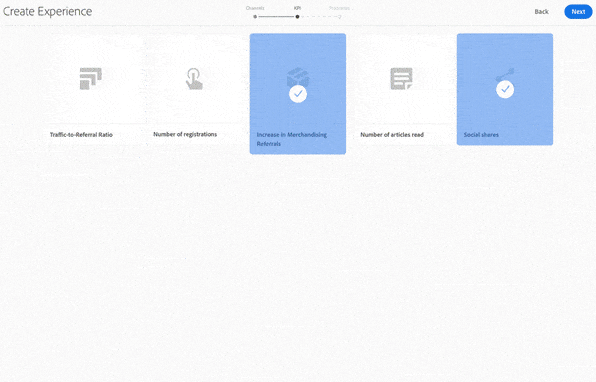The width and height of the screenshot is (596, 382).
Task: Select the KPI step marker
Action: (297, 16)
